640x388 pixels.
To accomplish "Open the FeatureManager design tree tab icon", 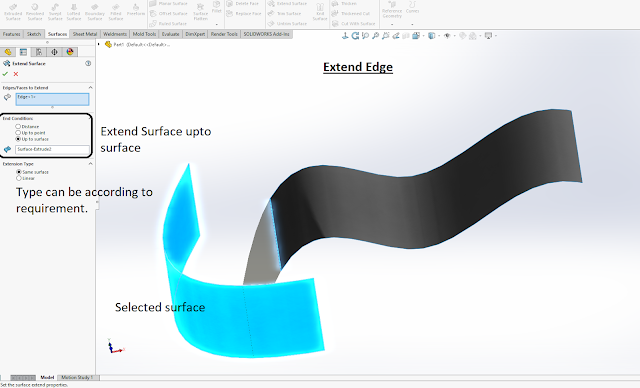I will point(8,52).
